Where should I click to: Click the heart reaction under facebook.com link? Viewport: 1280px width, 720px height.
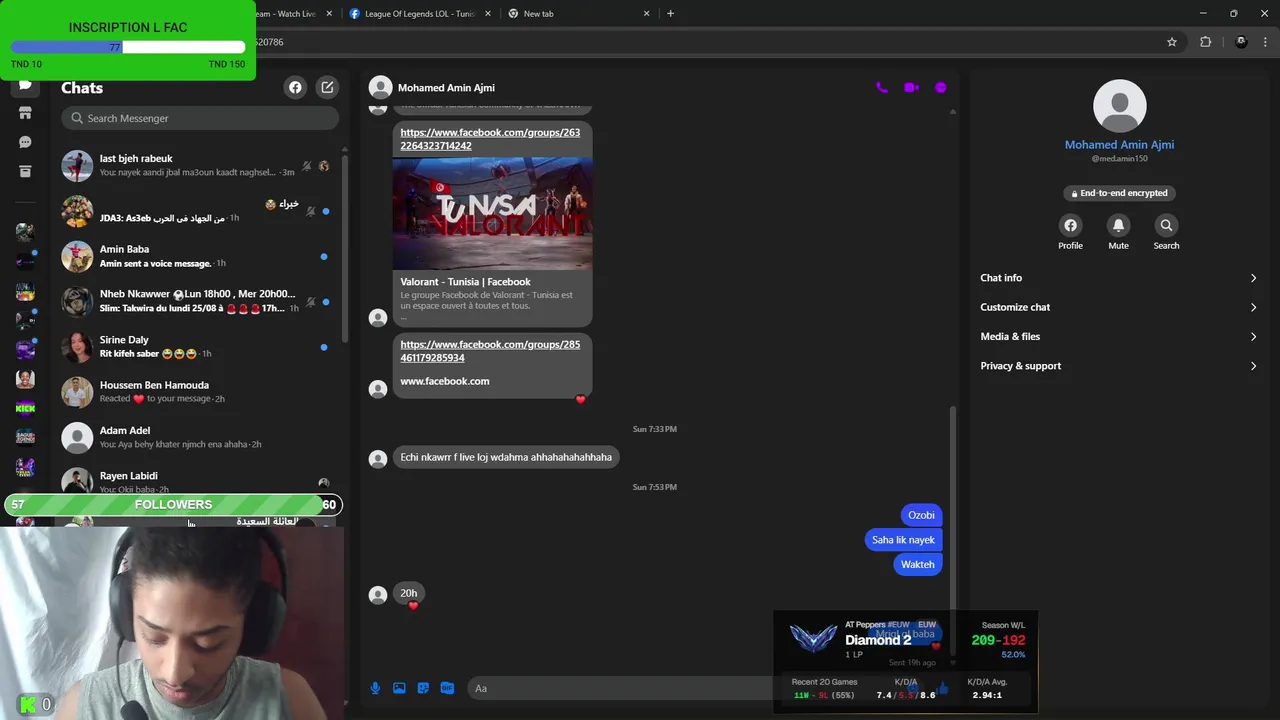click(580, 400)
